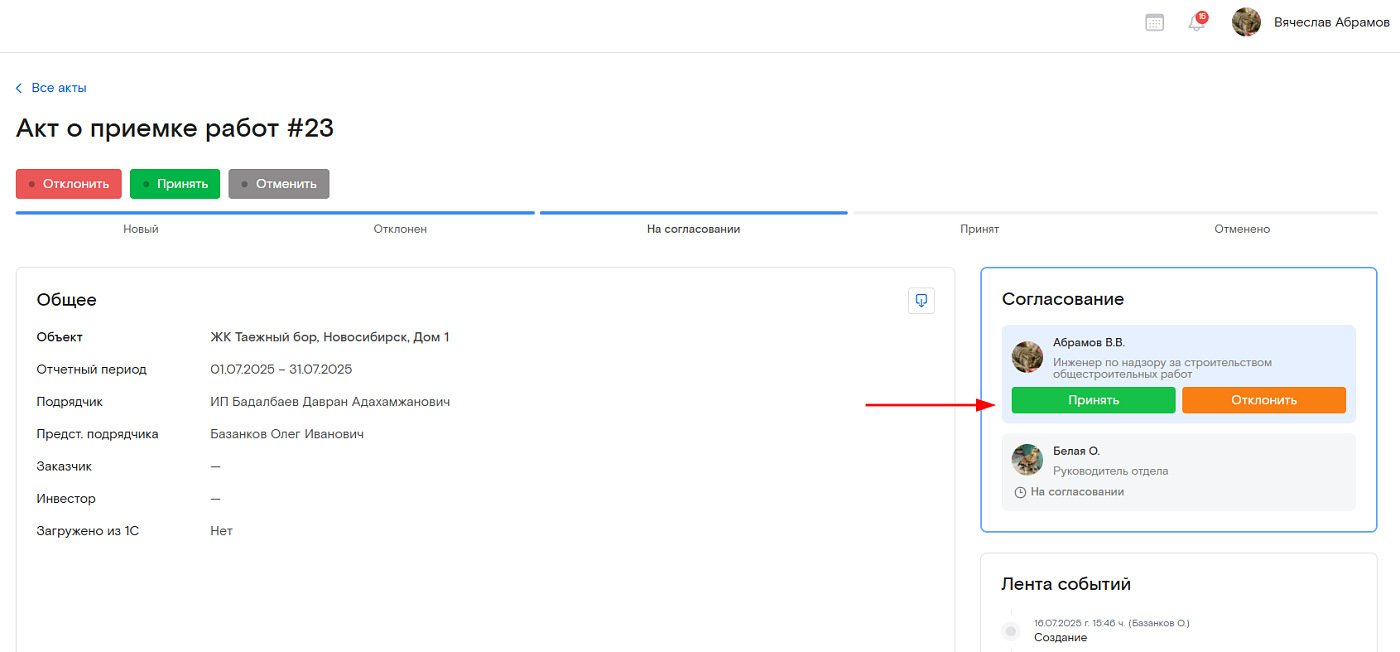Click orange Отклонить in Согласование panel
Screen dimensions: 1400x652
pos(1263,400)
